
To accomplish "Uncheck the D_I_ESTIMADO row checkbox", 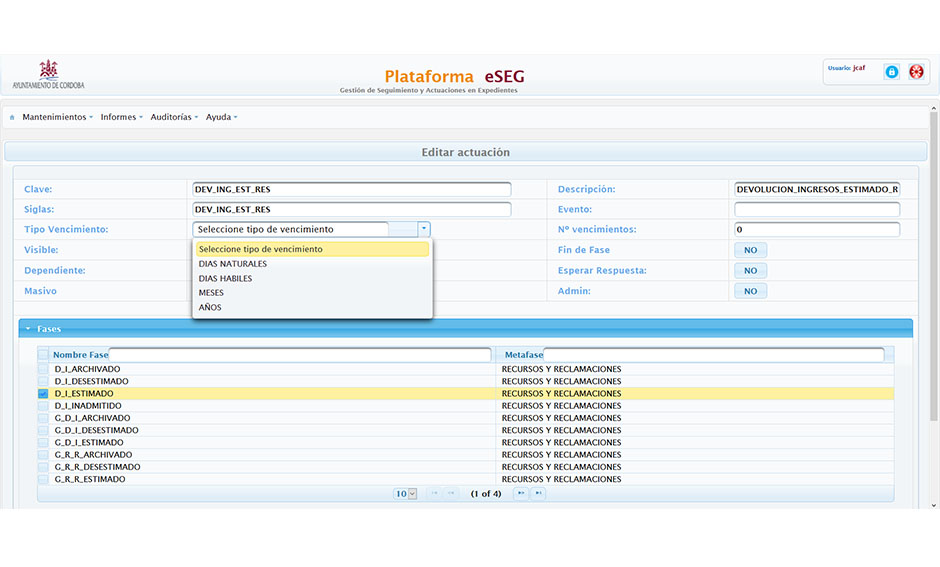I will click(x=43, y=394).
